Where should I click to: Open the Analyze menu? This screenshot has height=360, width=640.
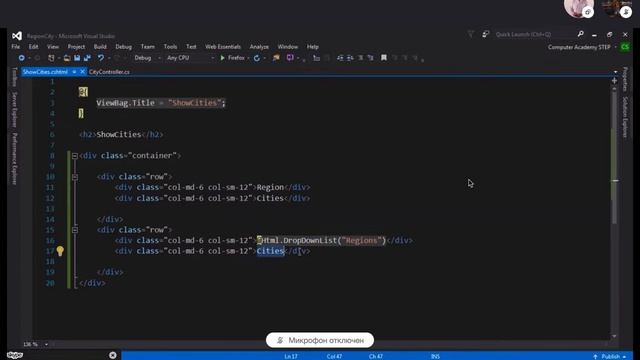pos(259,47)
